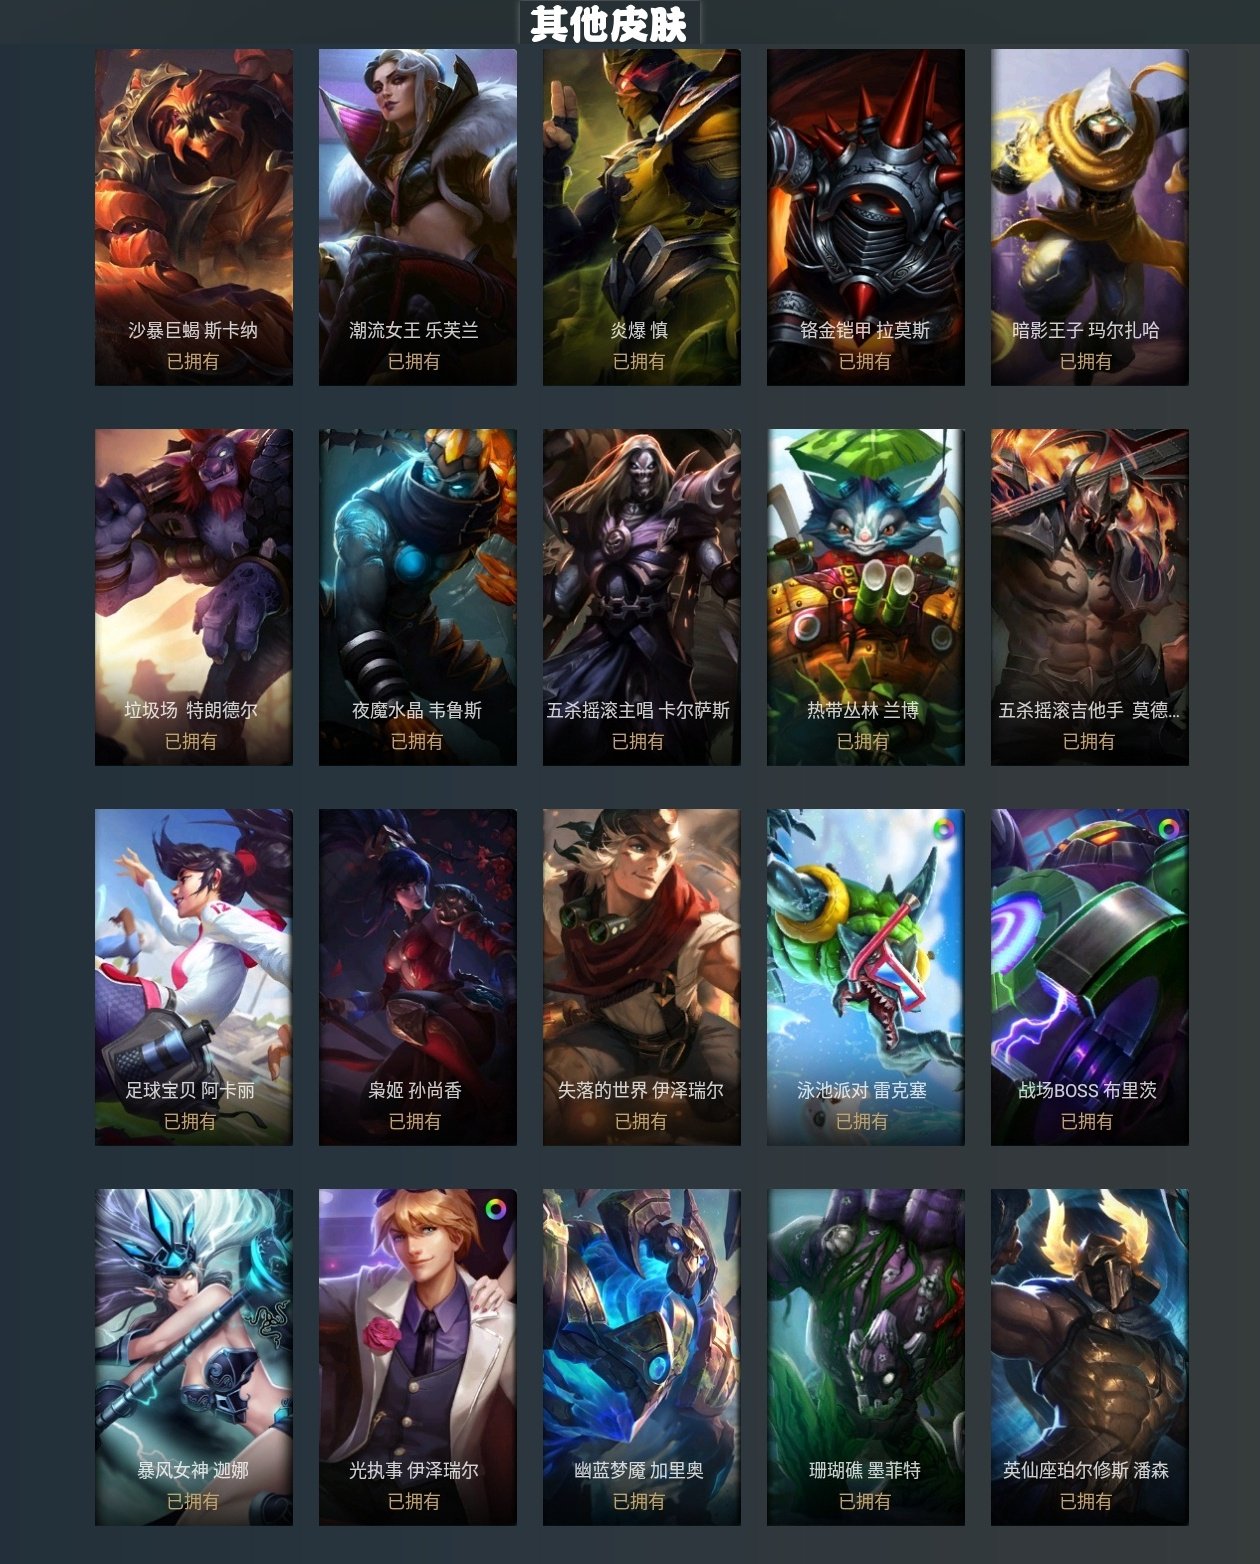Select the 幽蓝梦魇 加里奥 skin thumbnail
1260x1564 pixels.
click(642, 1357)
